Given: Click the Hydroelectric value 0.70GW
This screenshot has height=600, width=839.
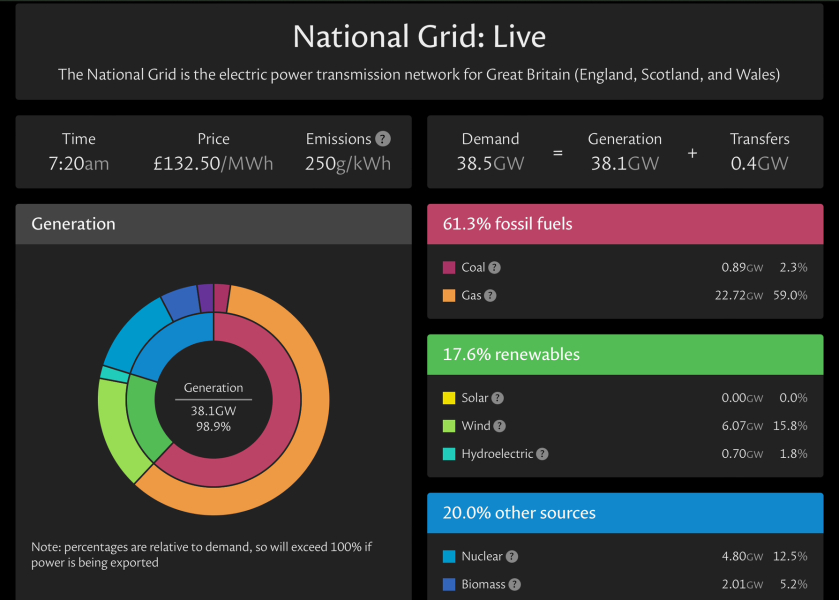Looking at the screenshot, I should pos(742,454).
